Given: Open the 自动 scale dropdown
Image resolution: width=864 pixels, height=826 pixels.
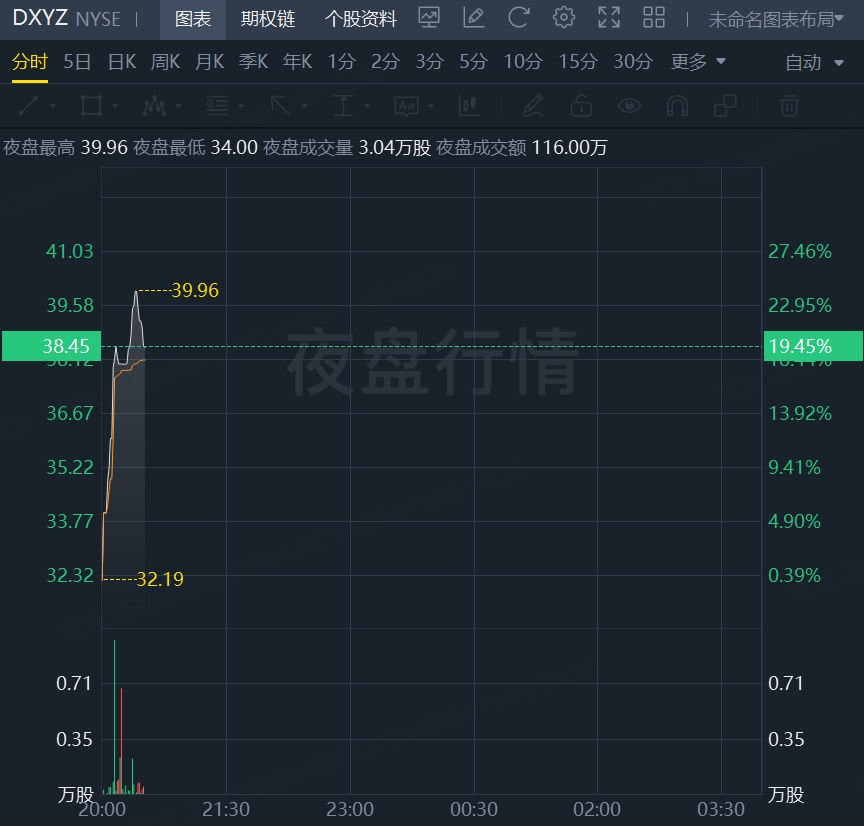Looking at the screenshot, I should 814,62.
